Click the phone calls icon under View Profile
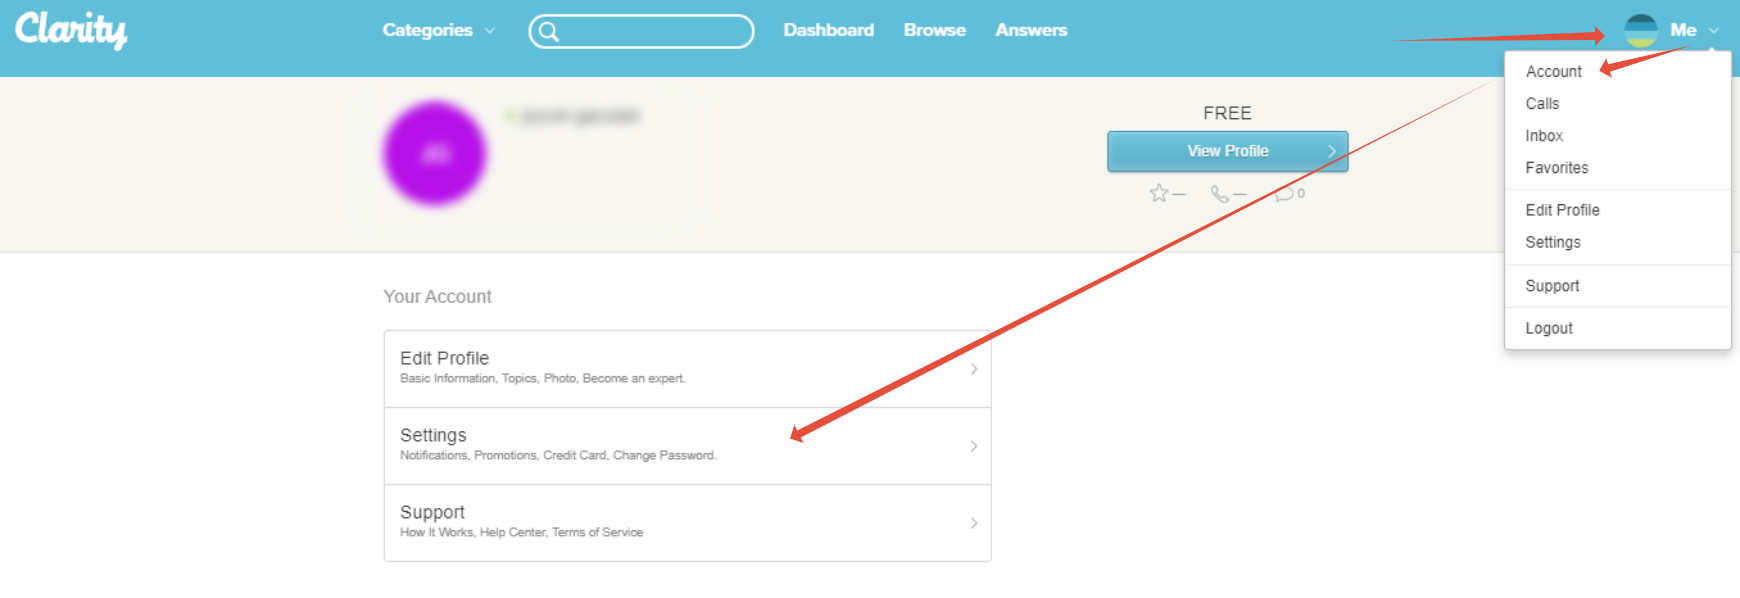Screen dimensions: 1740x598 tap(1219, 194)
